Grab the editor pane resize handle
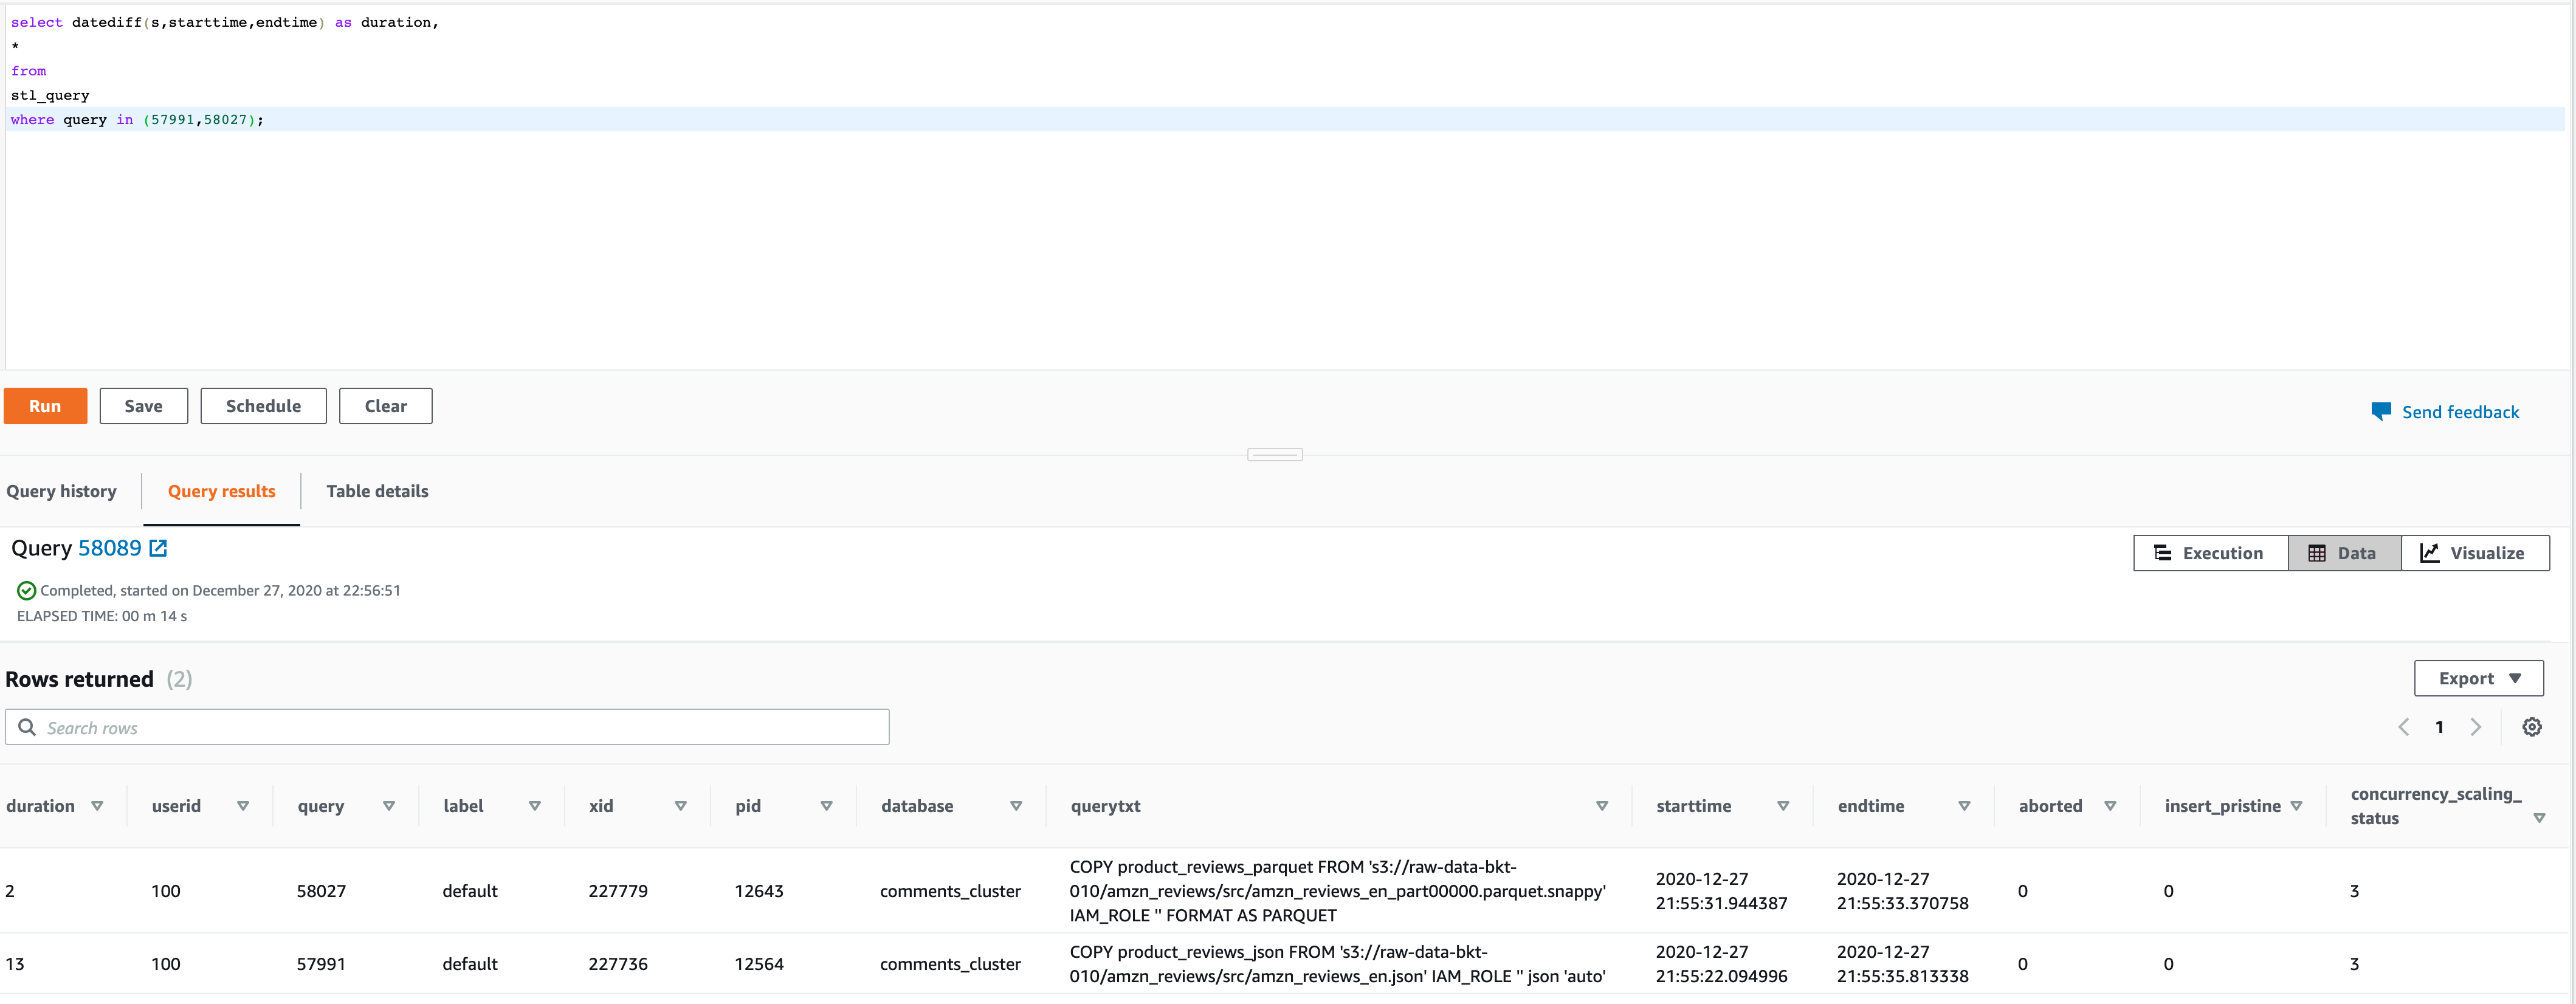The height and width of the screenshot is (1004, 2576). click(x=1274, y=455)
